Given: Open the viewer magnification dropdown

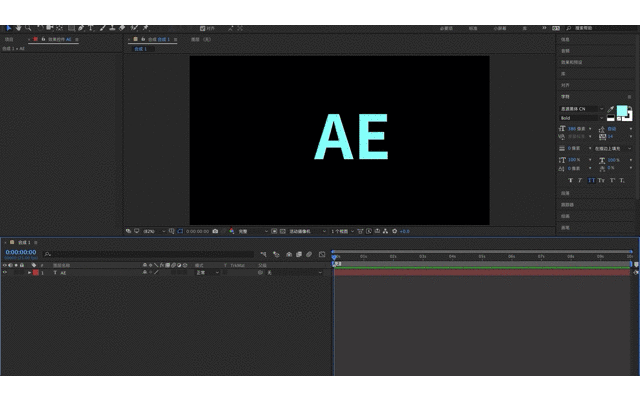Looking at the screenshot, I should 154,231.
